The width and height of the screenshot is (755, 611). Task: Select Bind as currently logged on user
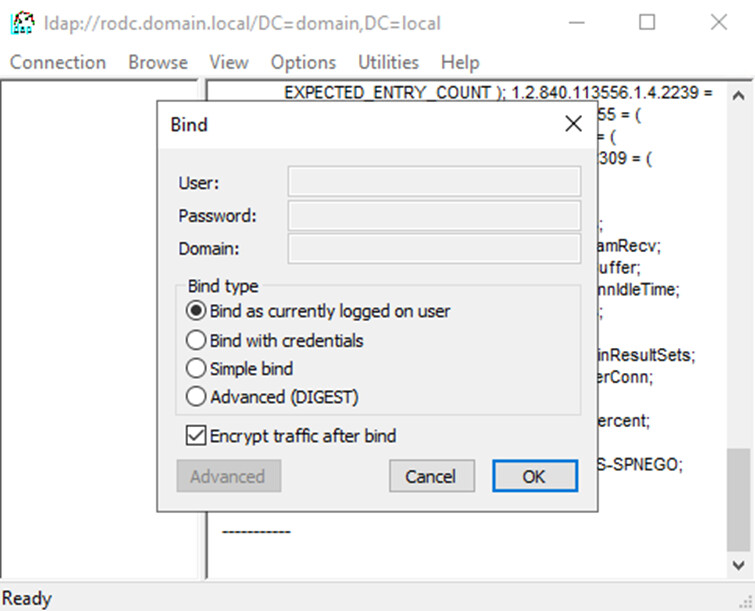(197, 311)
